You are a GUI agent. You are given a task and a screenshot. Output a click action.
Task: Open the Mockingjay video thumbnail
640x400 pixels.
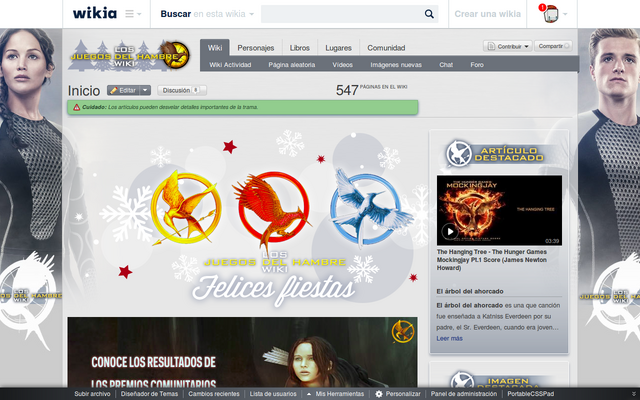[x=499, y=211]
